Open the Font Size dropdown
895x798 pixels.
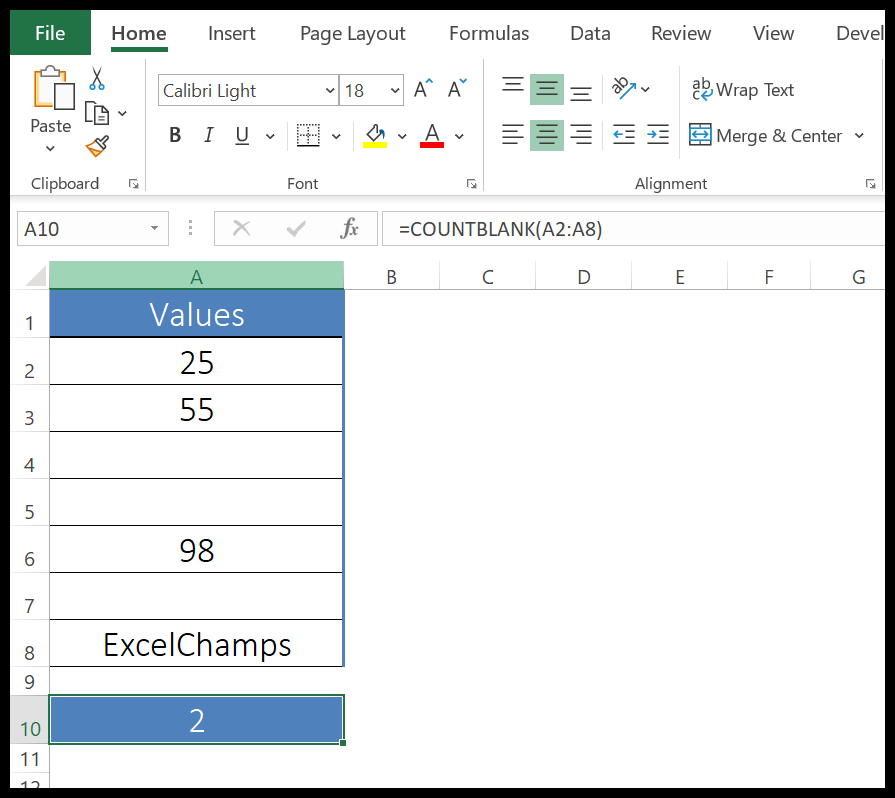[x=395, y=90]
